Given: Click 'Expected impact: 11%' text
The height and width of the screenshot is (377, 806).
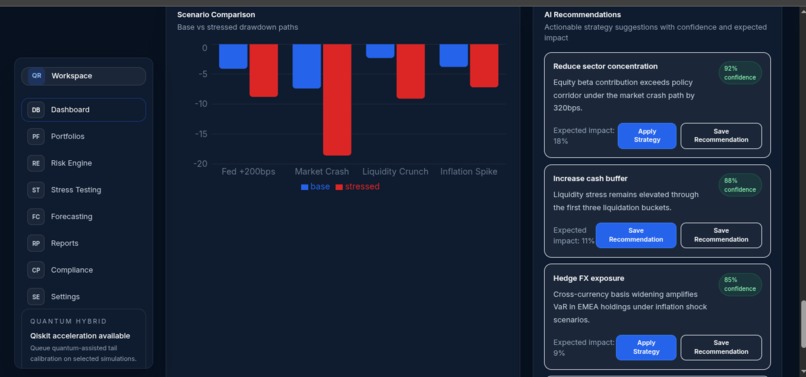Looking at the screenshot, I should coord(574,236).
